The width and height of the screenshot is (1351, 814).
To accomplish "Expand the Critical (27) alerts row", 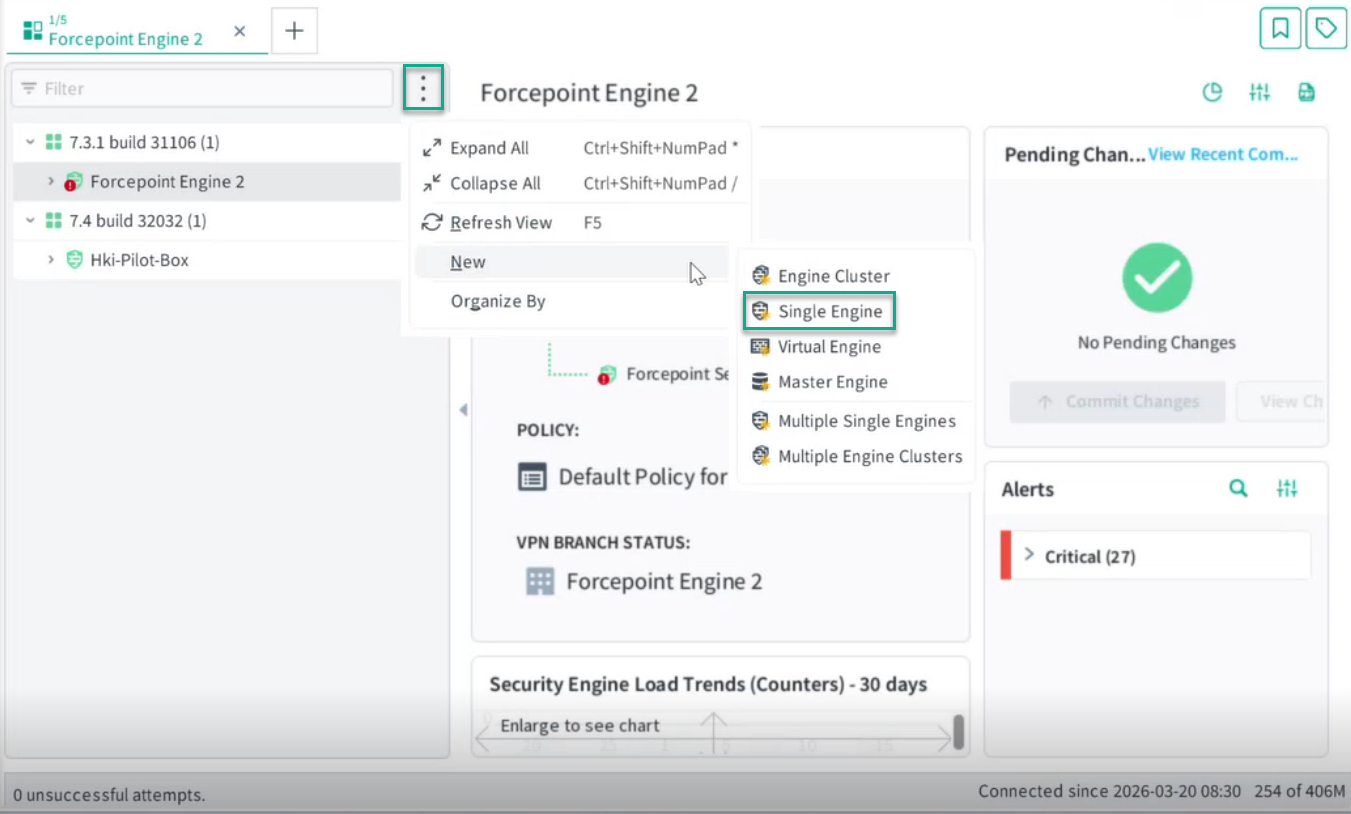I will (x=1029, y=555).
